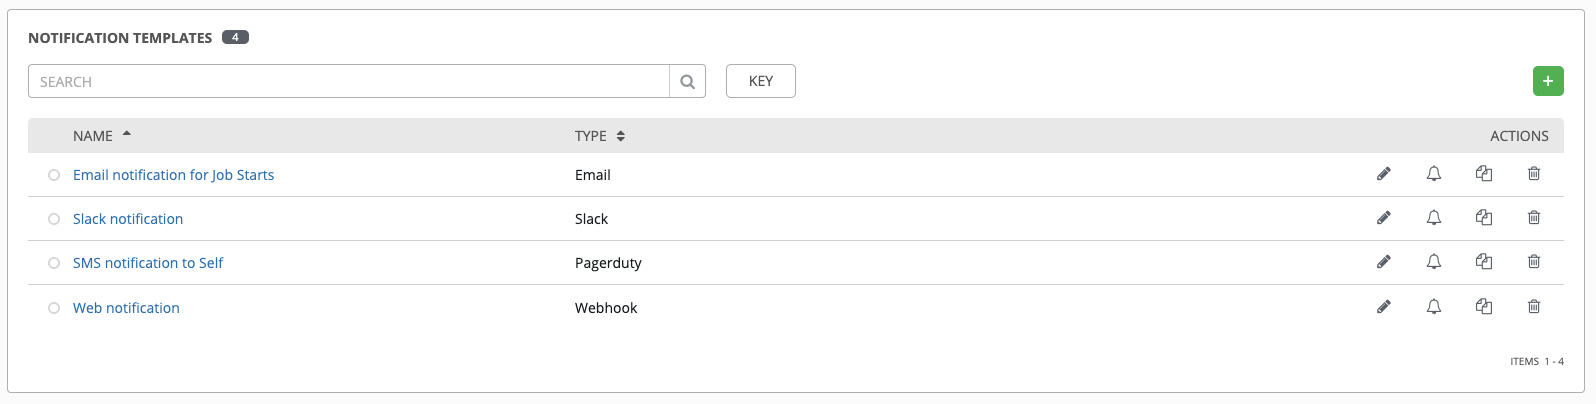Edit the Web notification template
This screenshot has width=1596, height=404.
pyautogui.click(x=1384, y=307)
